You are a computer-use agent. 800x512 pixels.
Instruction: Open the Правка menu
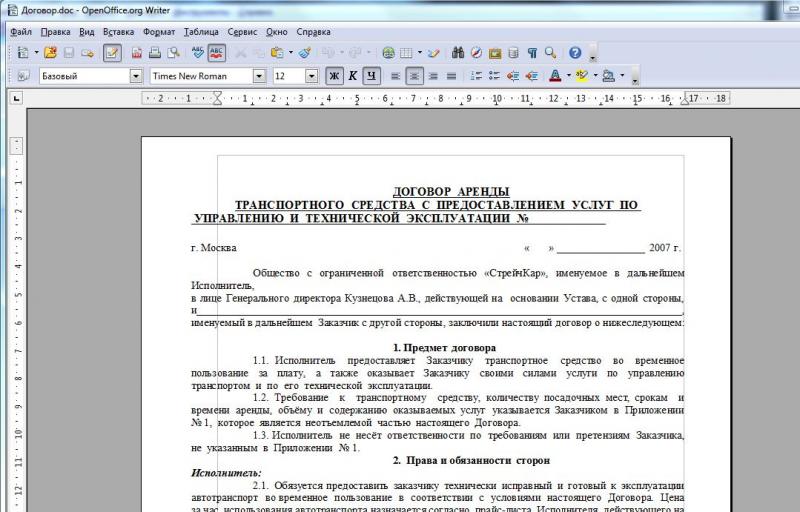tap(56, 32)
